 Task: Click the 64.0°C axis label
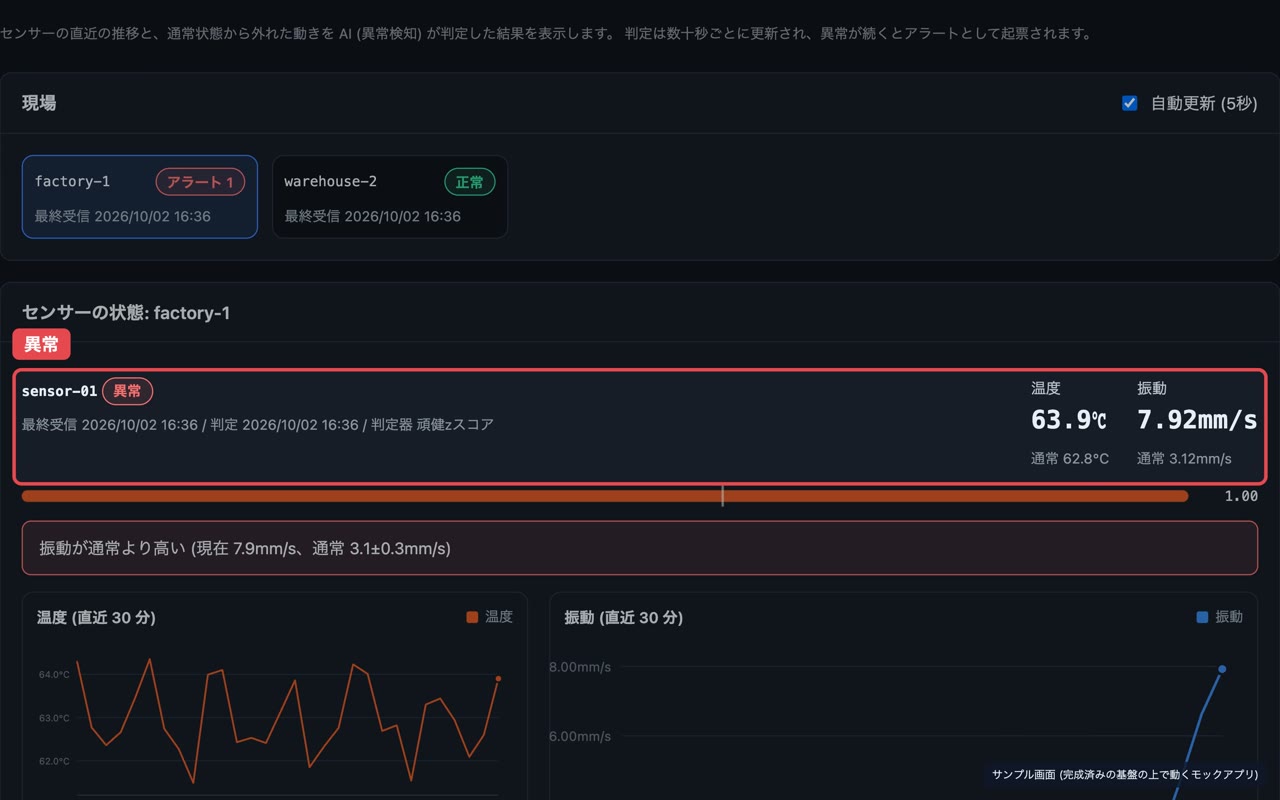pyautogui.click(x=54, y=675)
